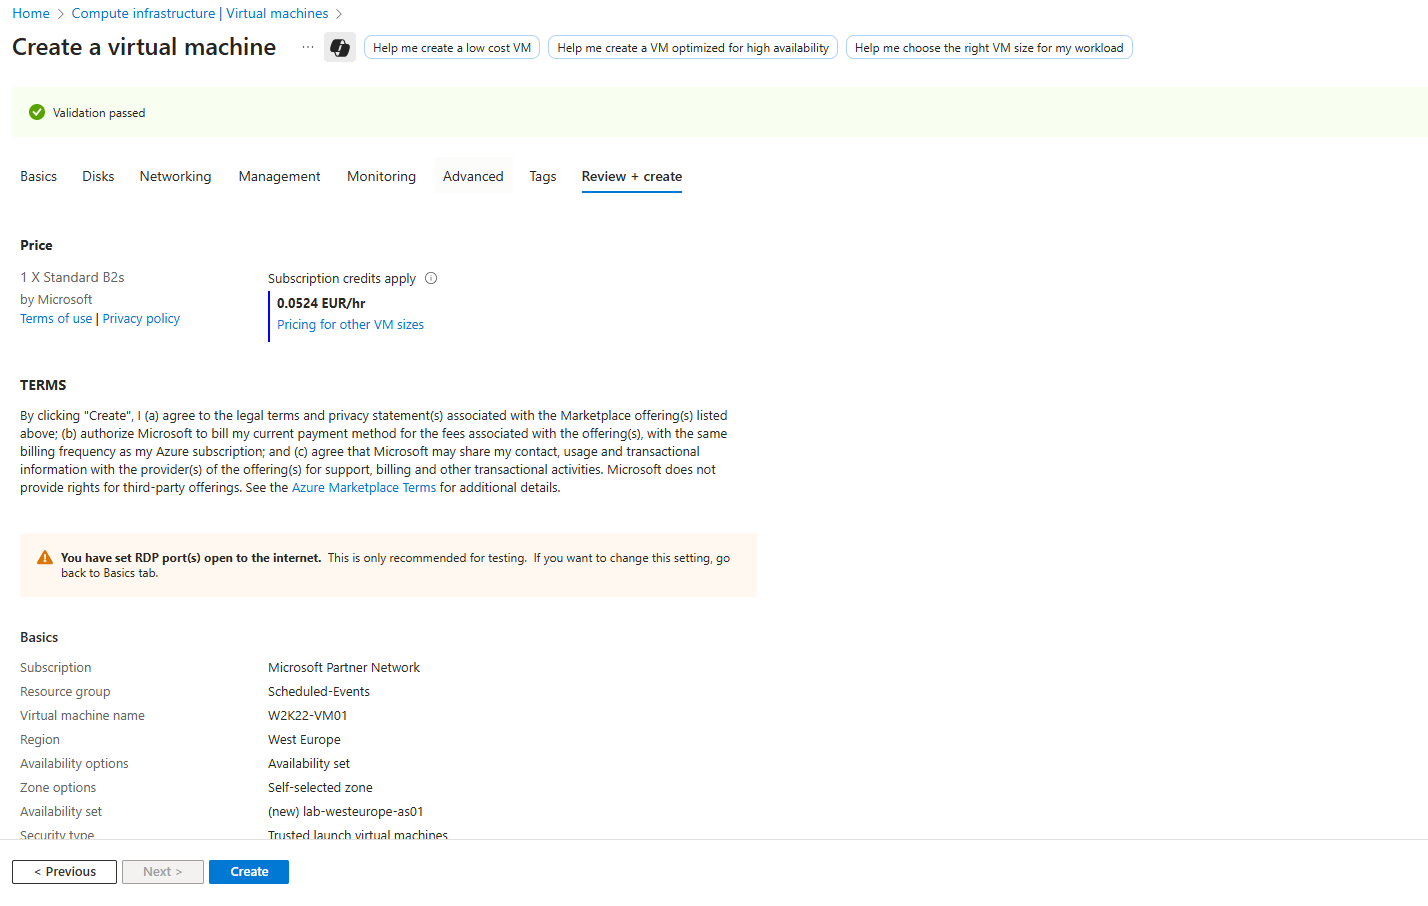Open Pricing for other VM sizes link
The height and width of the screenshot is (906, 1428).
point(350,324)
